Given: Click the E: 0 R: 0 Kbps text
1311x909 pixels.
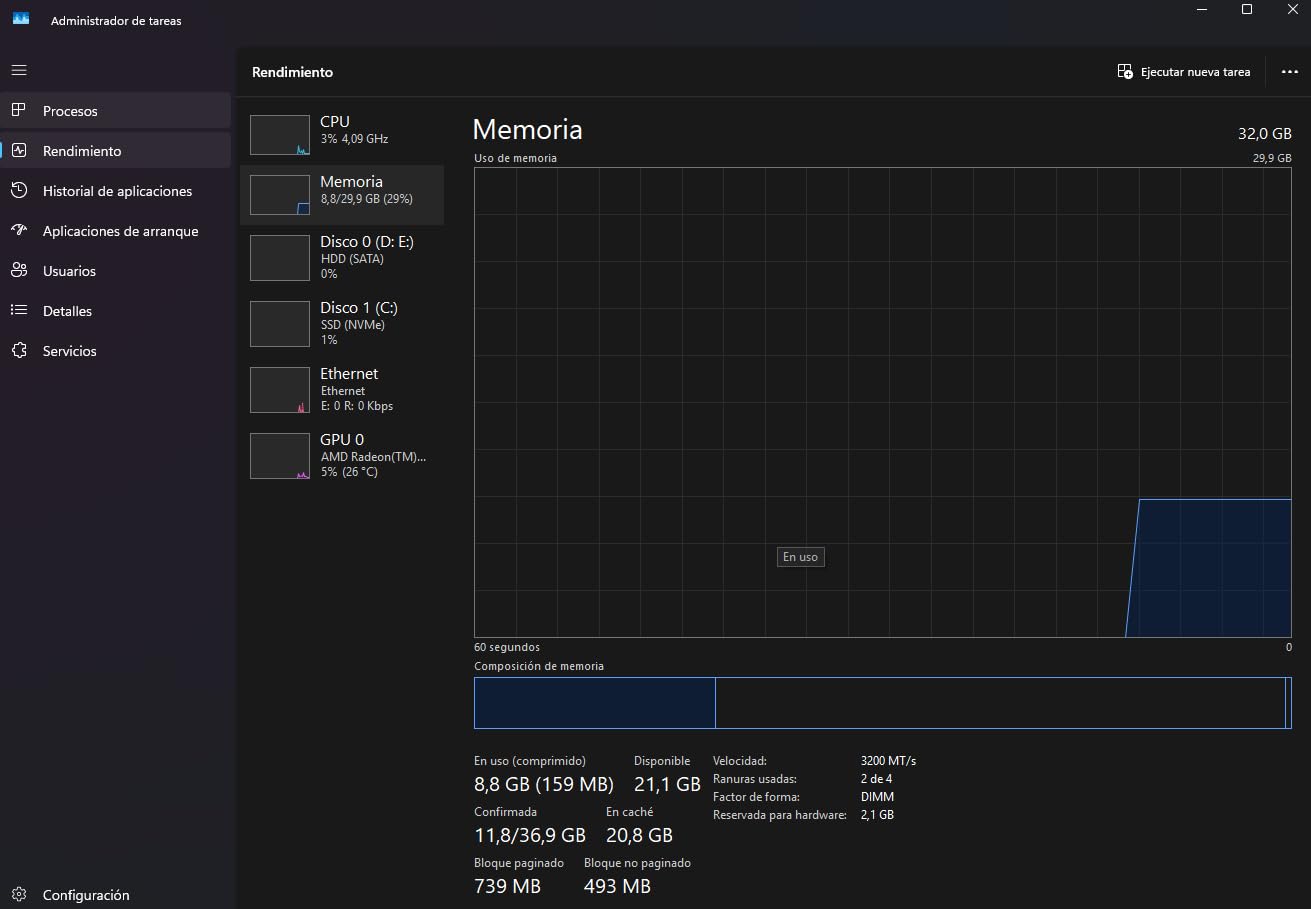Looking at the screenshot, I should pos(357,406).
